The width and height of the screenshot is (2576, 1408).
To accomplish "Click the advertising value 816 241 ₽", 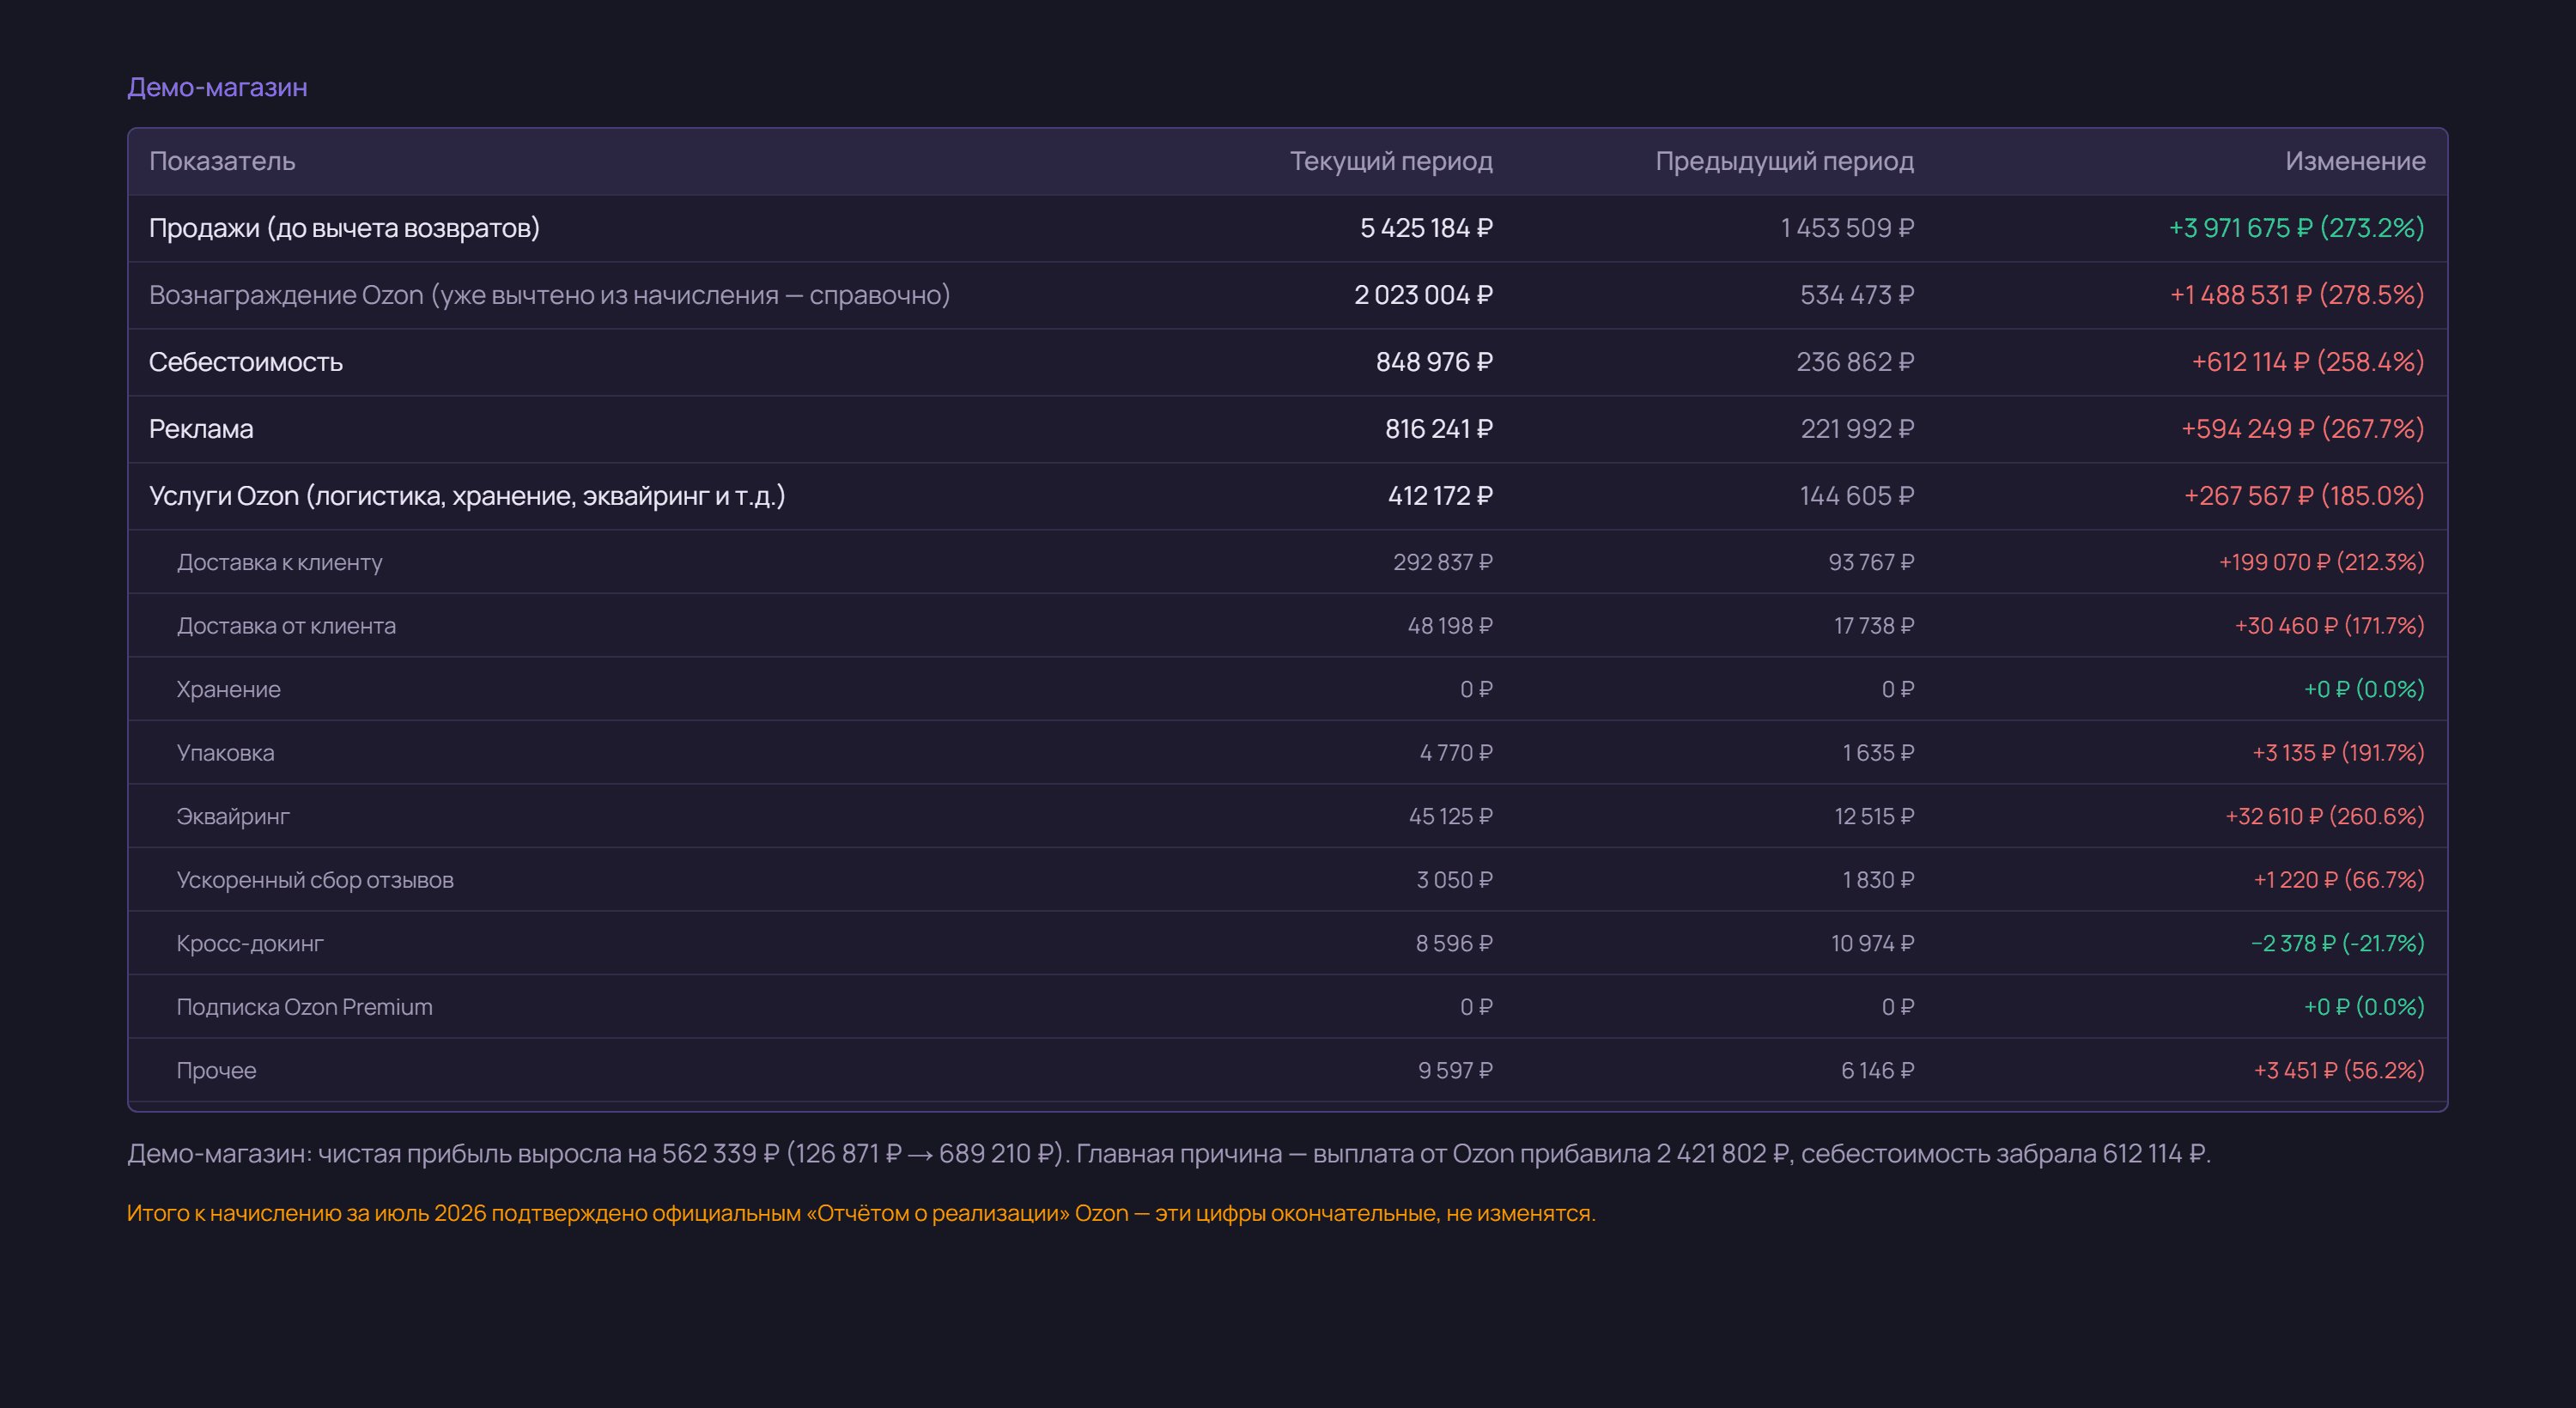I will click(x=1438, y=429).
